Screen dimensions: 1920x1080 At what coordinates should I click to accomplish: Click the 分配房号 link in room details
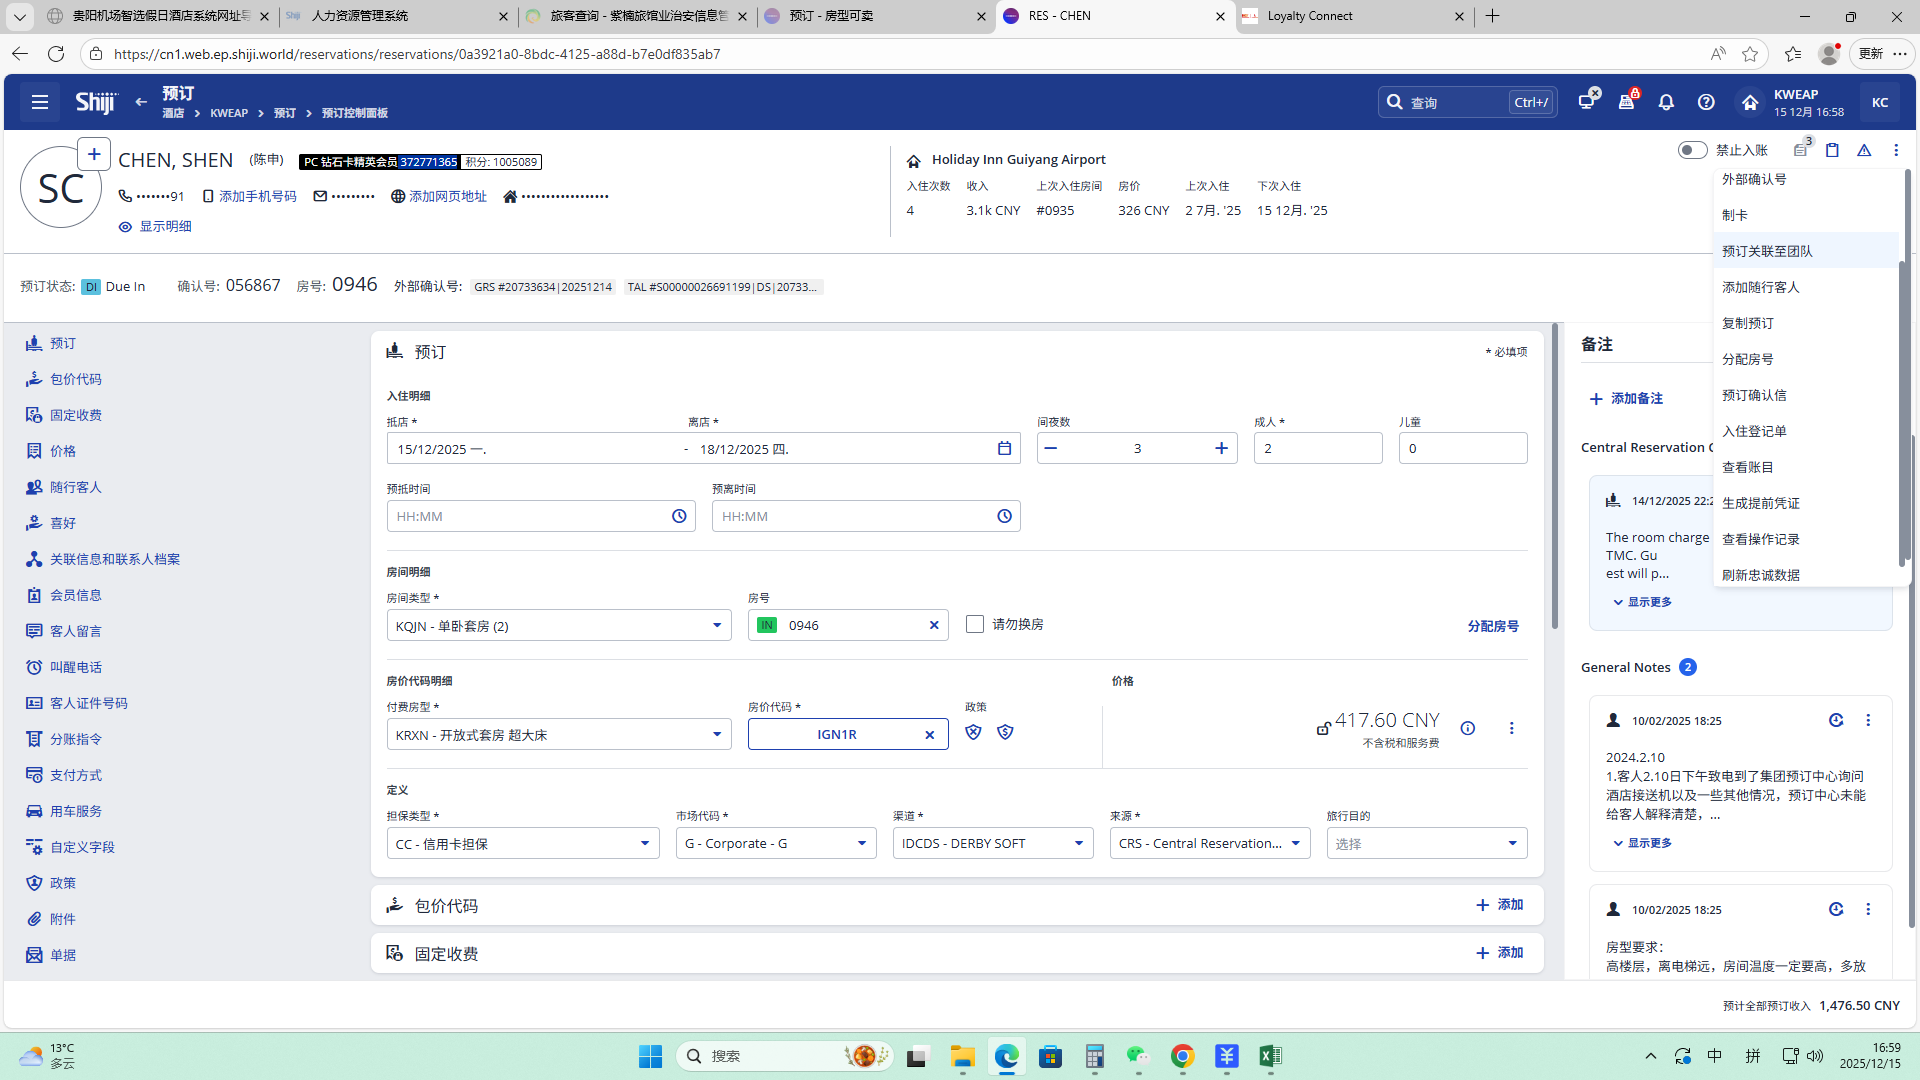[1492, 626]
